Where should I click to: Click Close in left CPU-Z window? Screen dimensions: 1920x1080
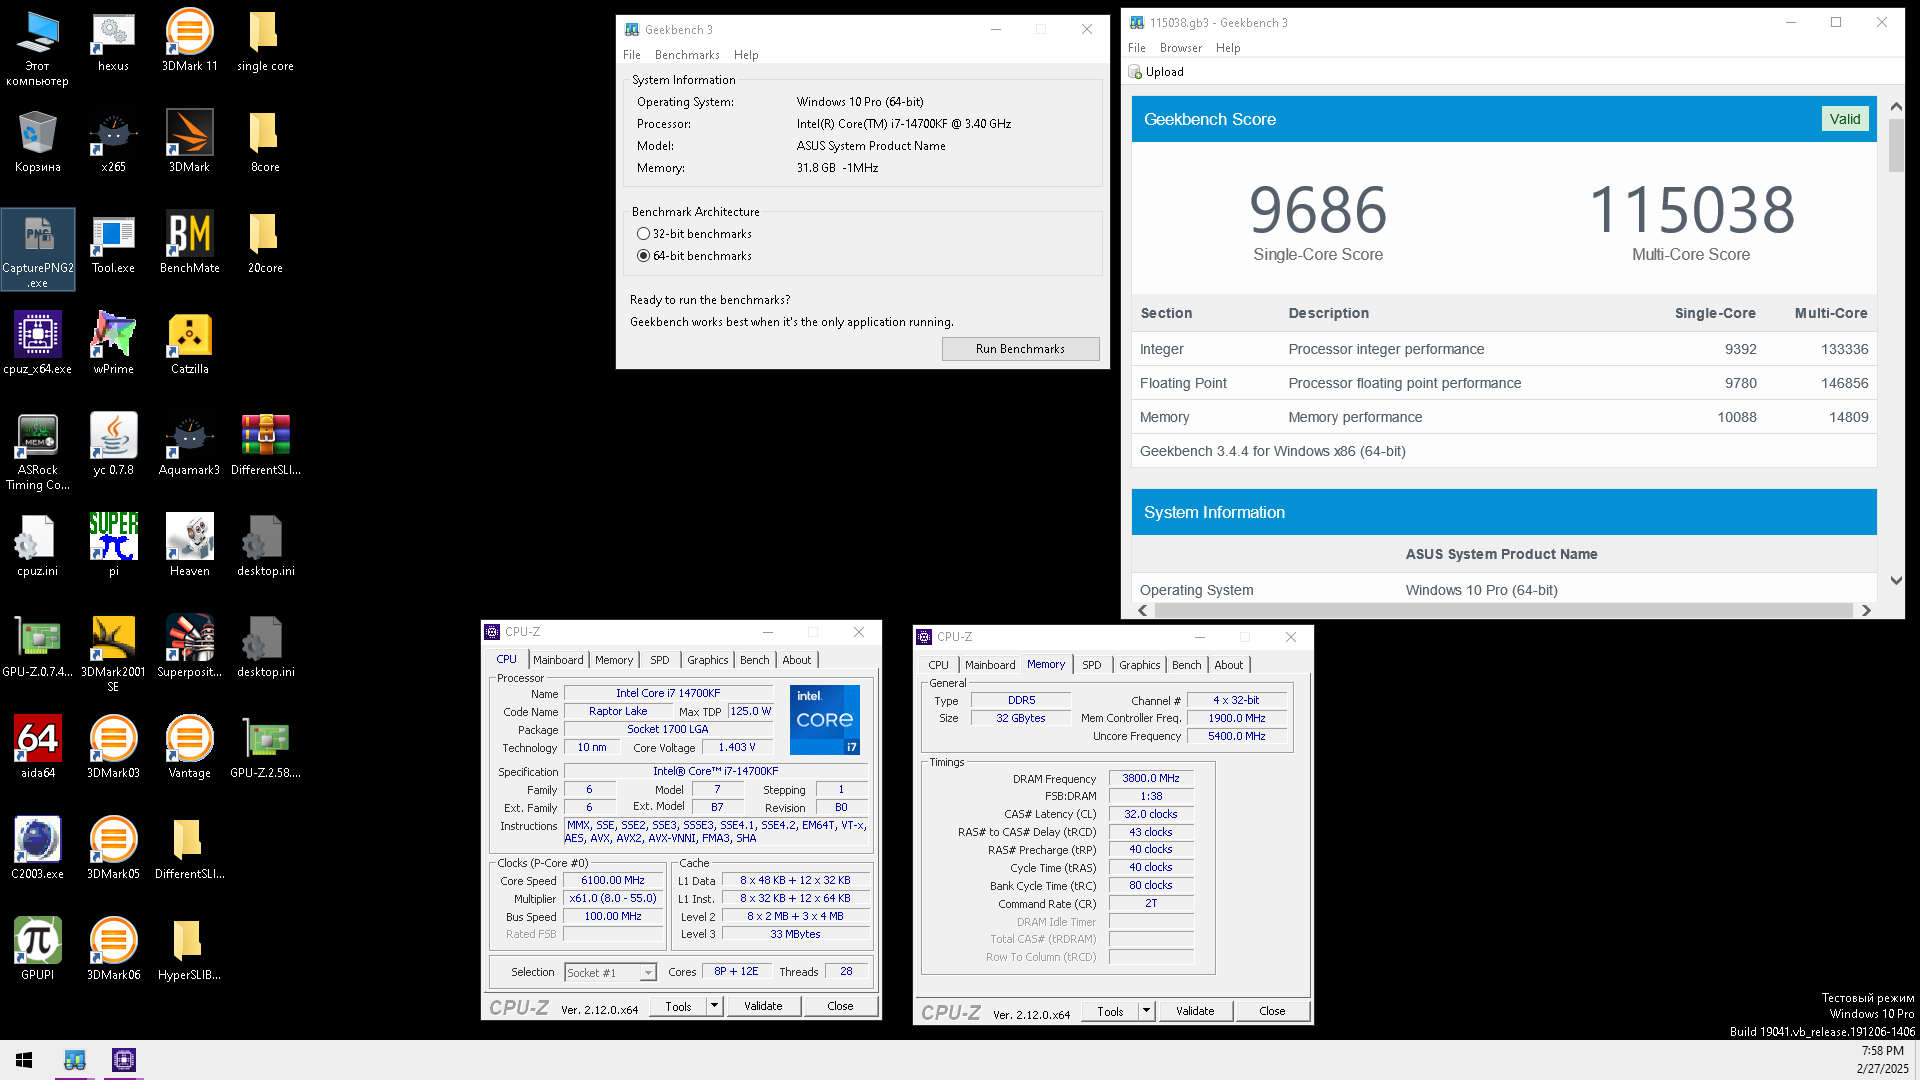(x=840, y=1007)
